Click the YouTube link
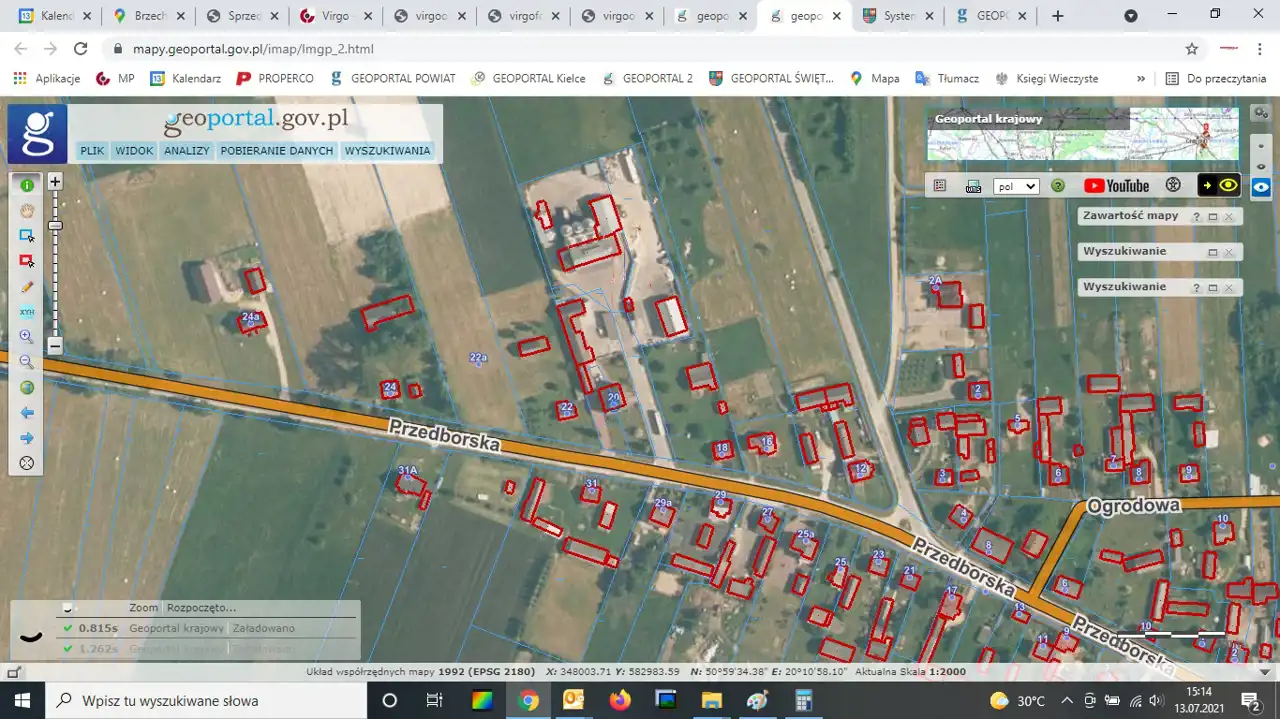Screen dimensions: 1280x719 point(1116,186)
